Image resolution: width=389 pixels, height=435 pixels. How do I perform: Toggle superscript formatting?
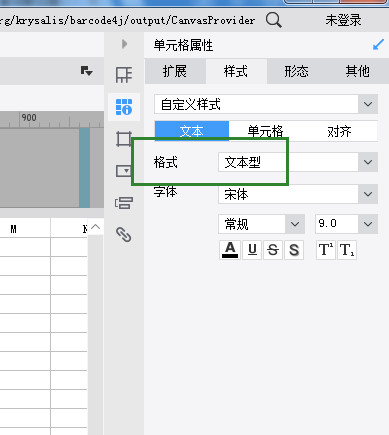[x=325, y=250]
